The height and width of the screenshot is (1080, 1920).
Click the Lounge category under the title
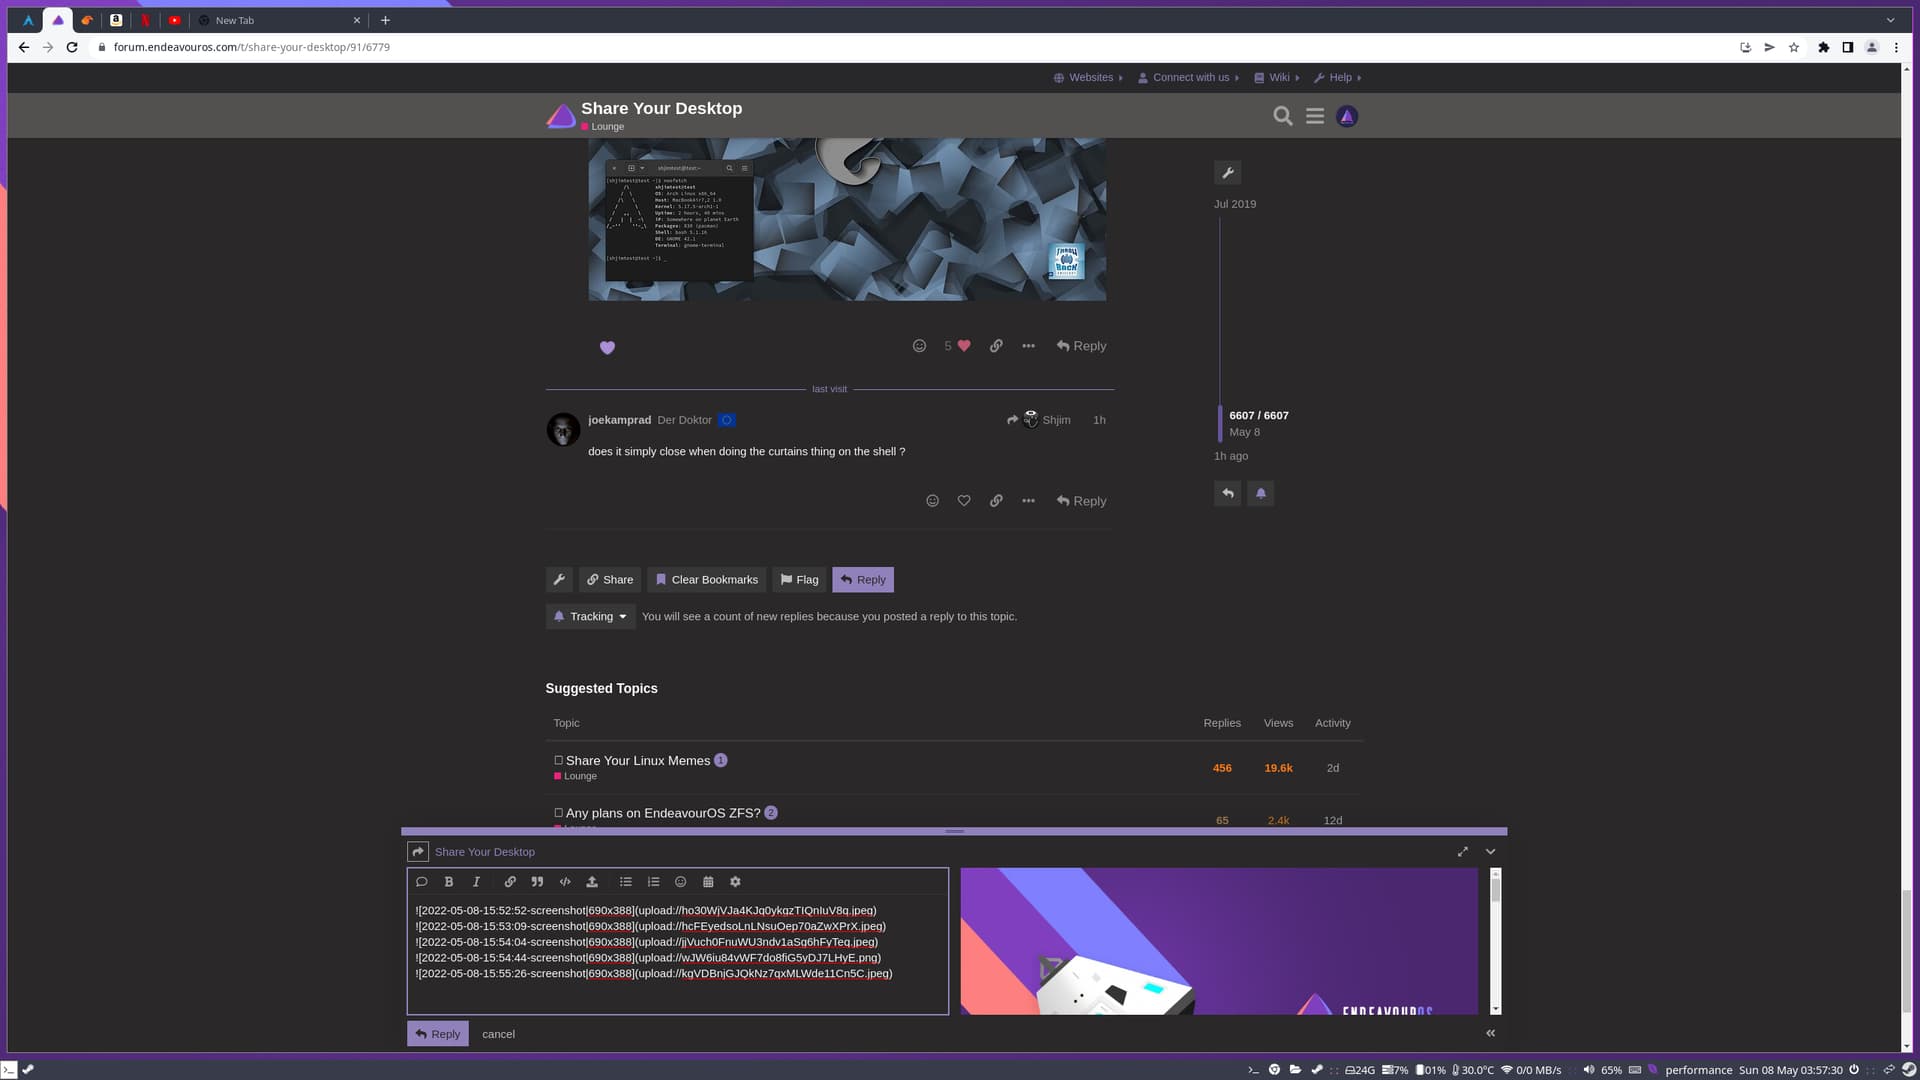tap(603, 127)
